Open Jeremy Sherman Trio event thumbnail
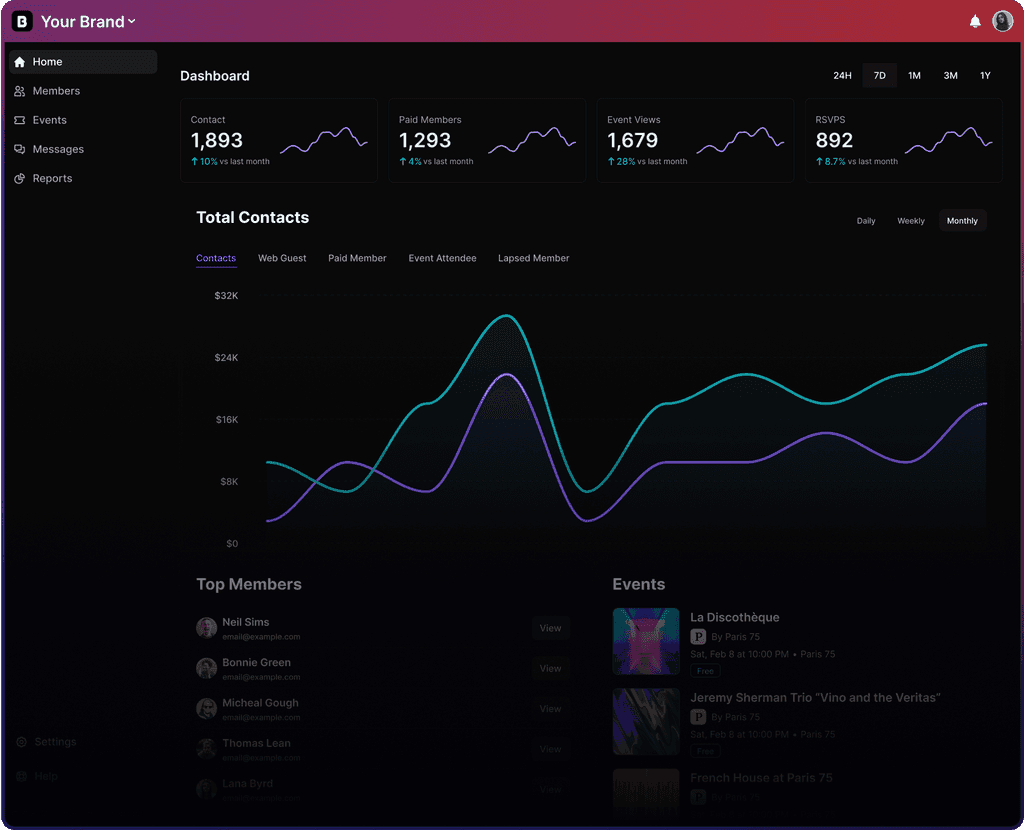Screen dimensions: 1024x830 [646, 722]
